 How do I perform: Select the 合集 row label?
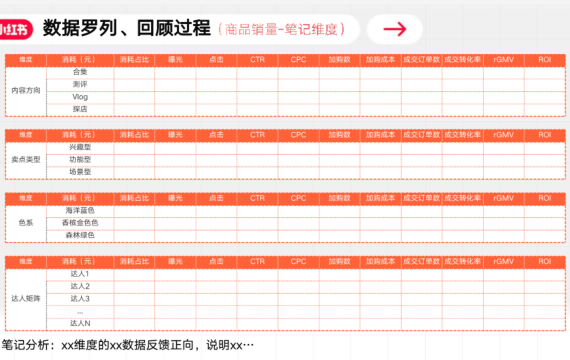point(80,72)
